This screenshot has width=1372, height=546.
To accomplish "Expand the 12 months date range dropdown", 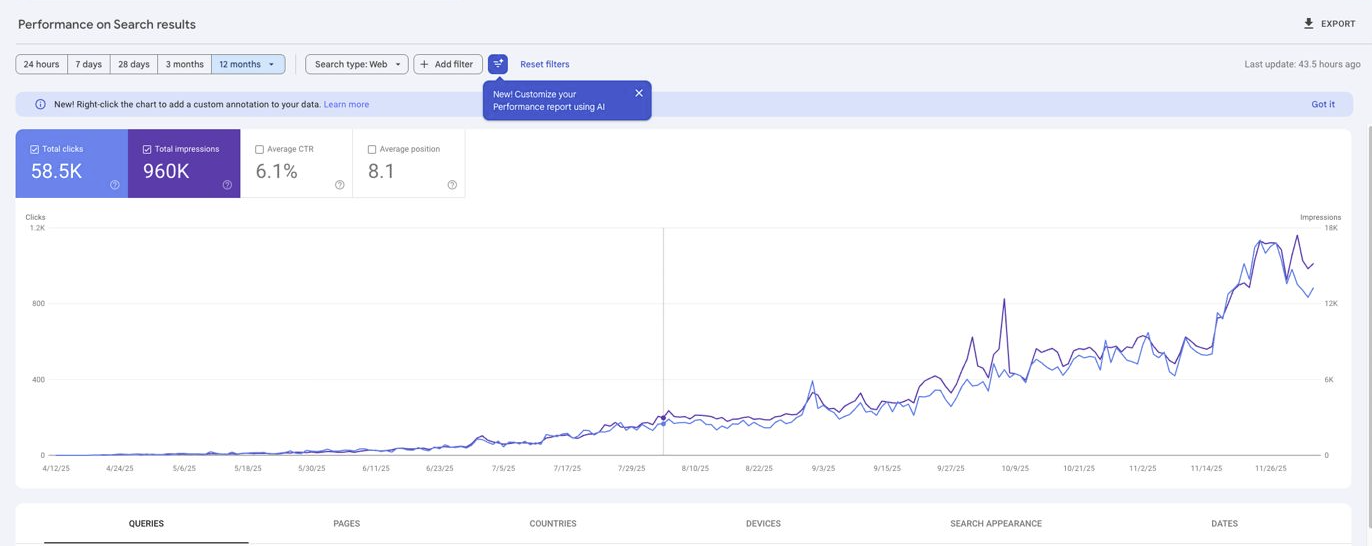I will coord(248,64).
